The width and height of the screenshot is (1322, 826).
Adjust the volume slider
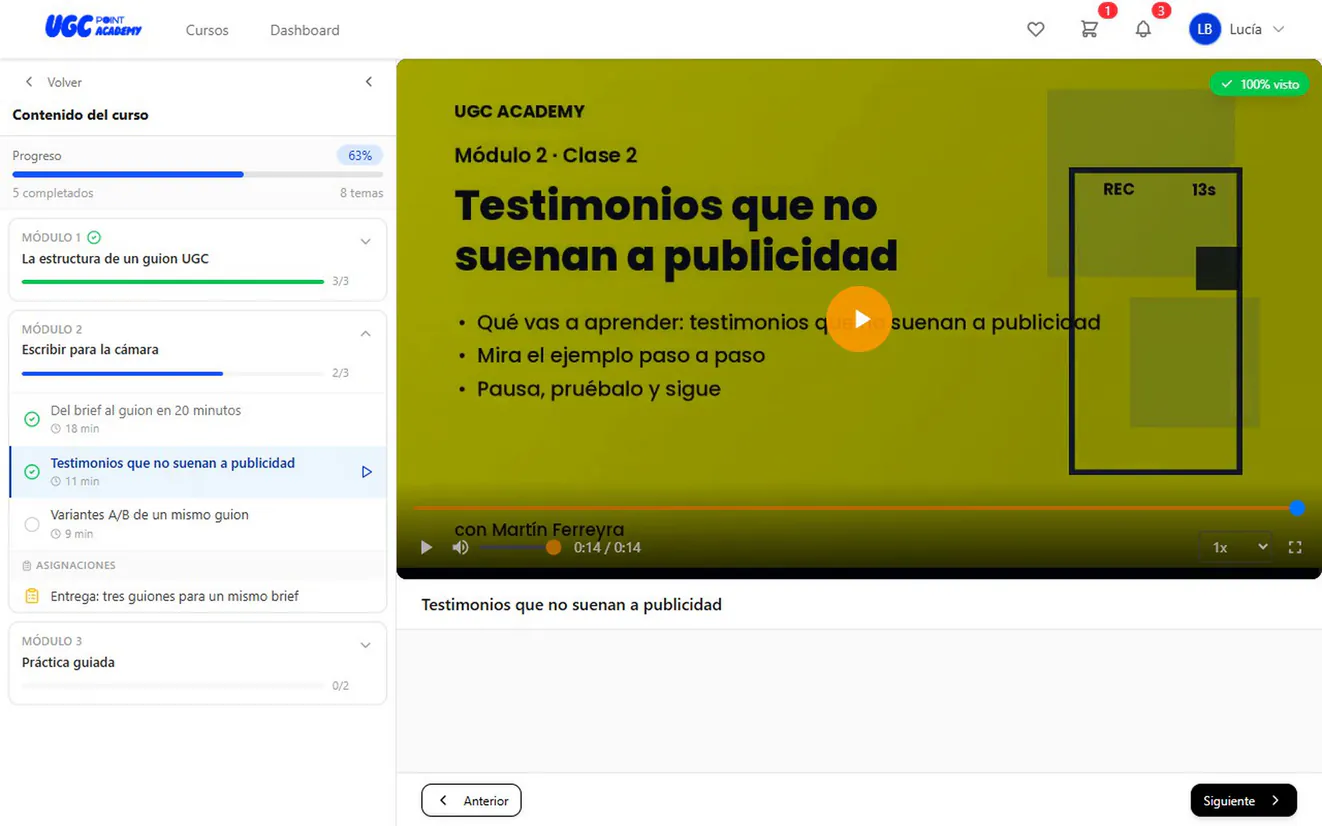click(x=516, y=548)
